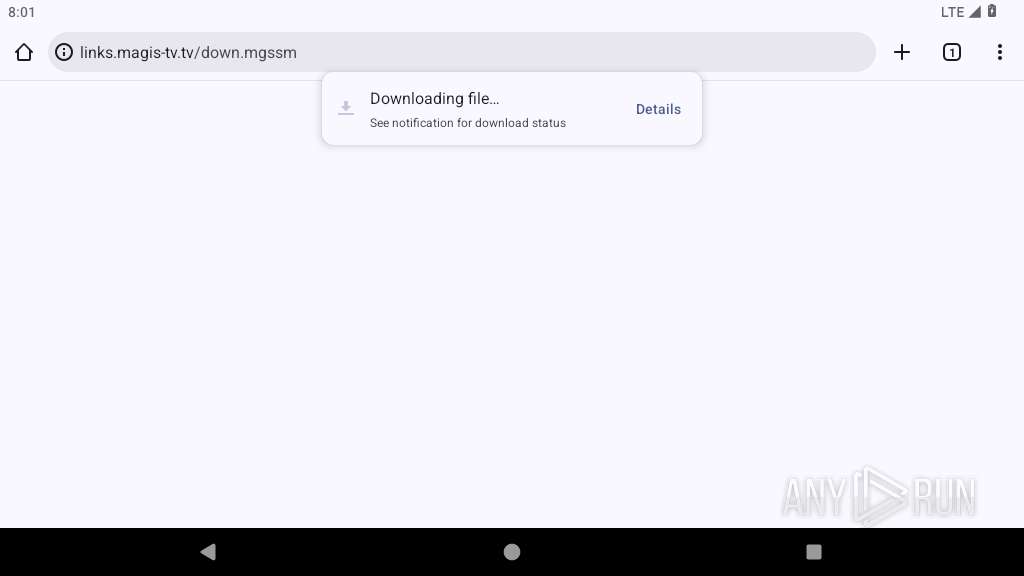The width and height of the screenshot is (1024, 576).
Task: Tap the Chrome home icon
Action: click(24, 52)
